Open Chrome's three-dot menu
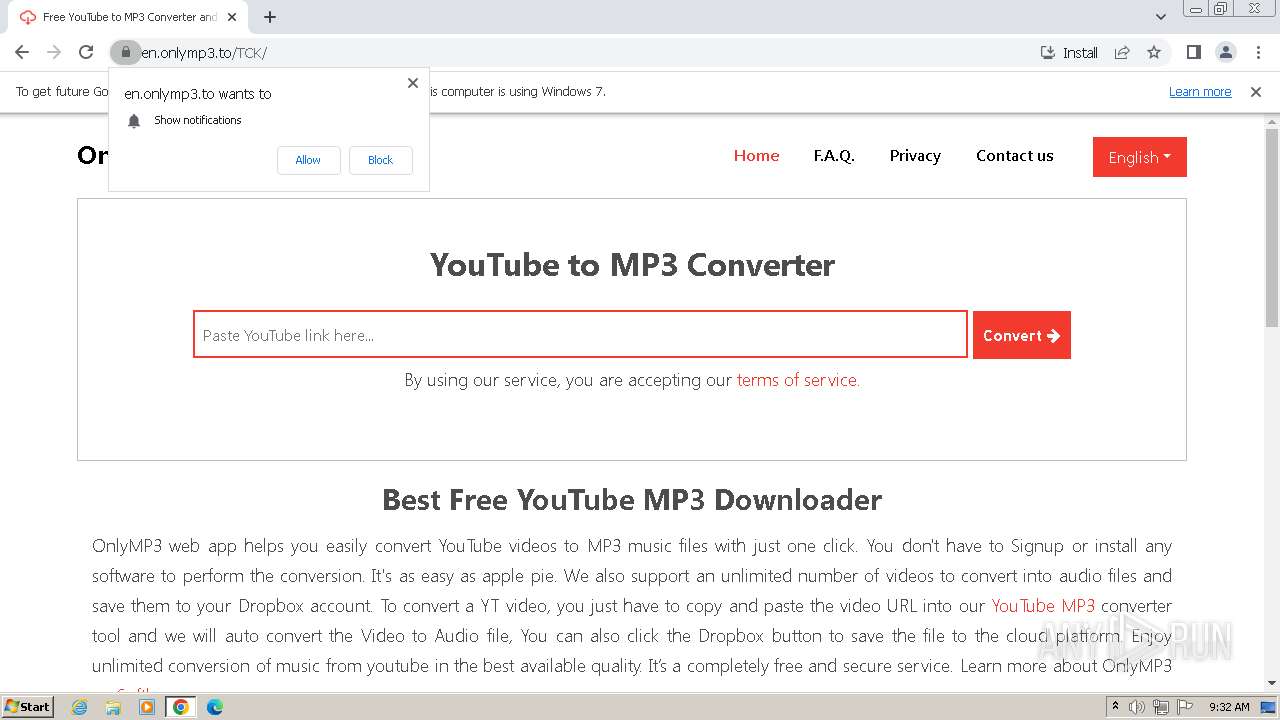Viewport: 1280px width, 720px height. [1258, 52]
